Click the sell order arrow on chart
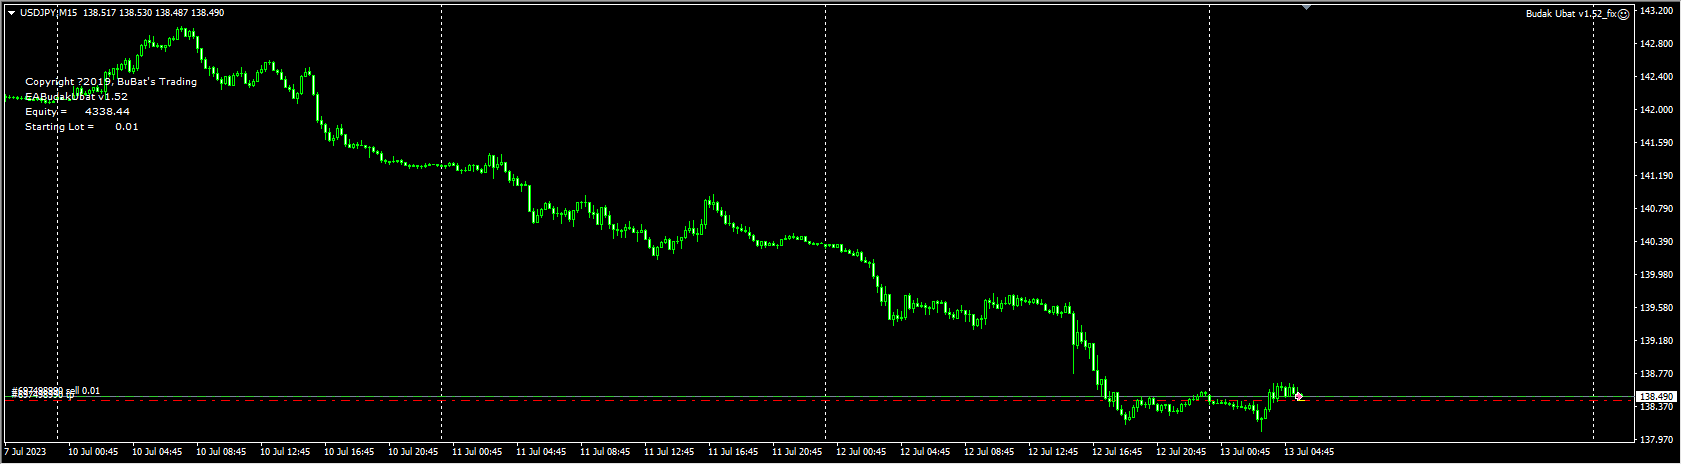This screenshot has width=1682, height=465. click(1298, 397)
